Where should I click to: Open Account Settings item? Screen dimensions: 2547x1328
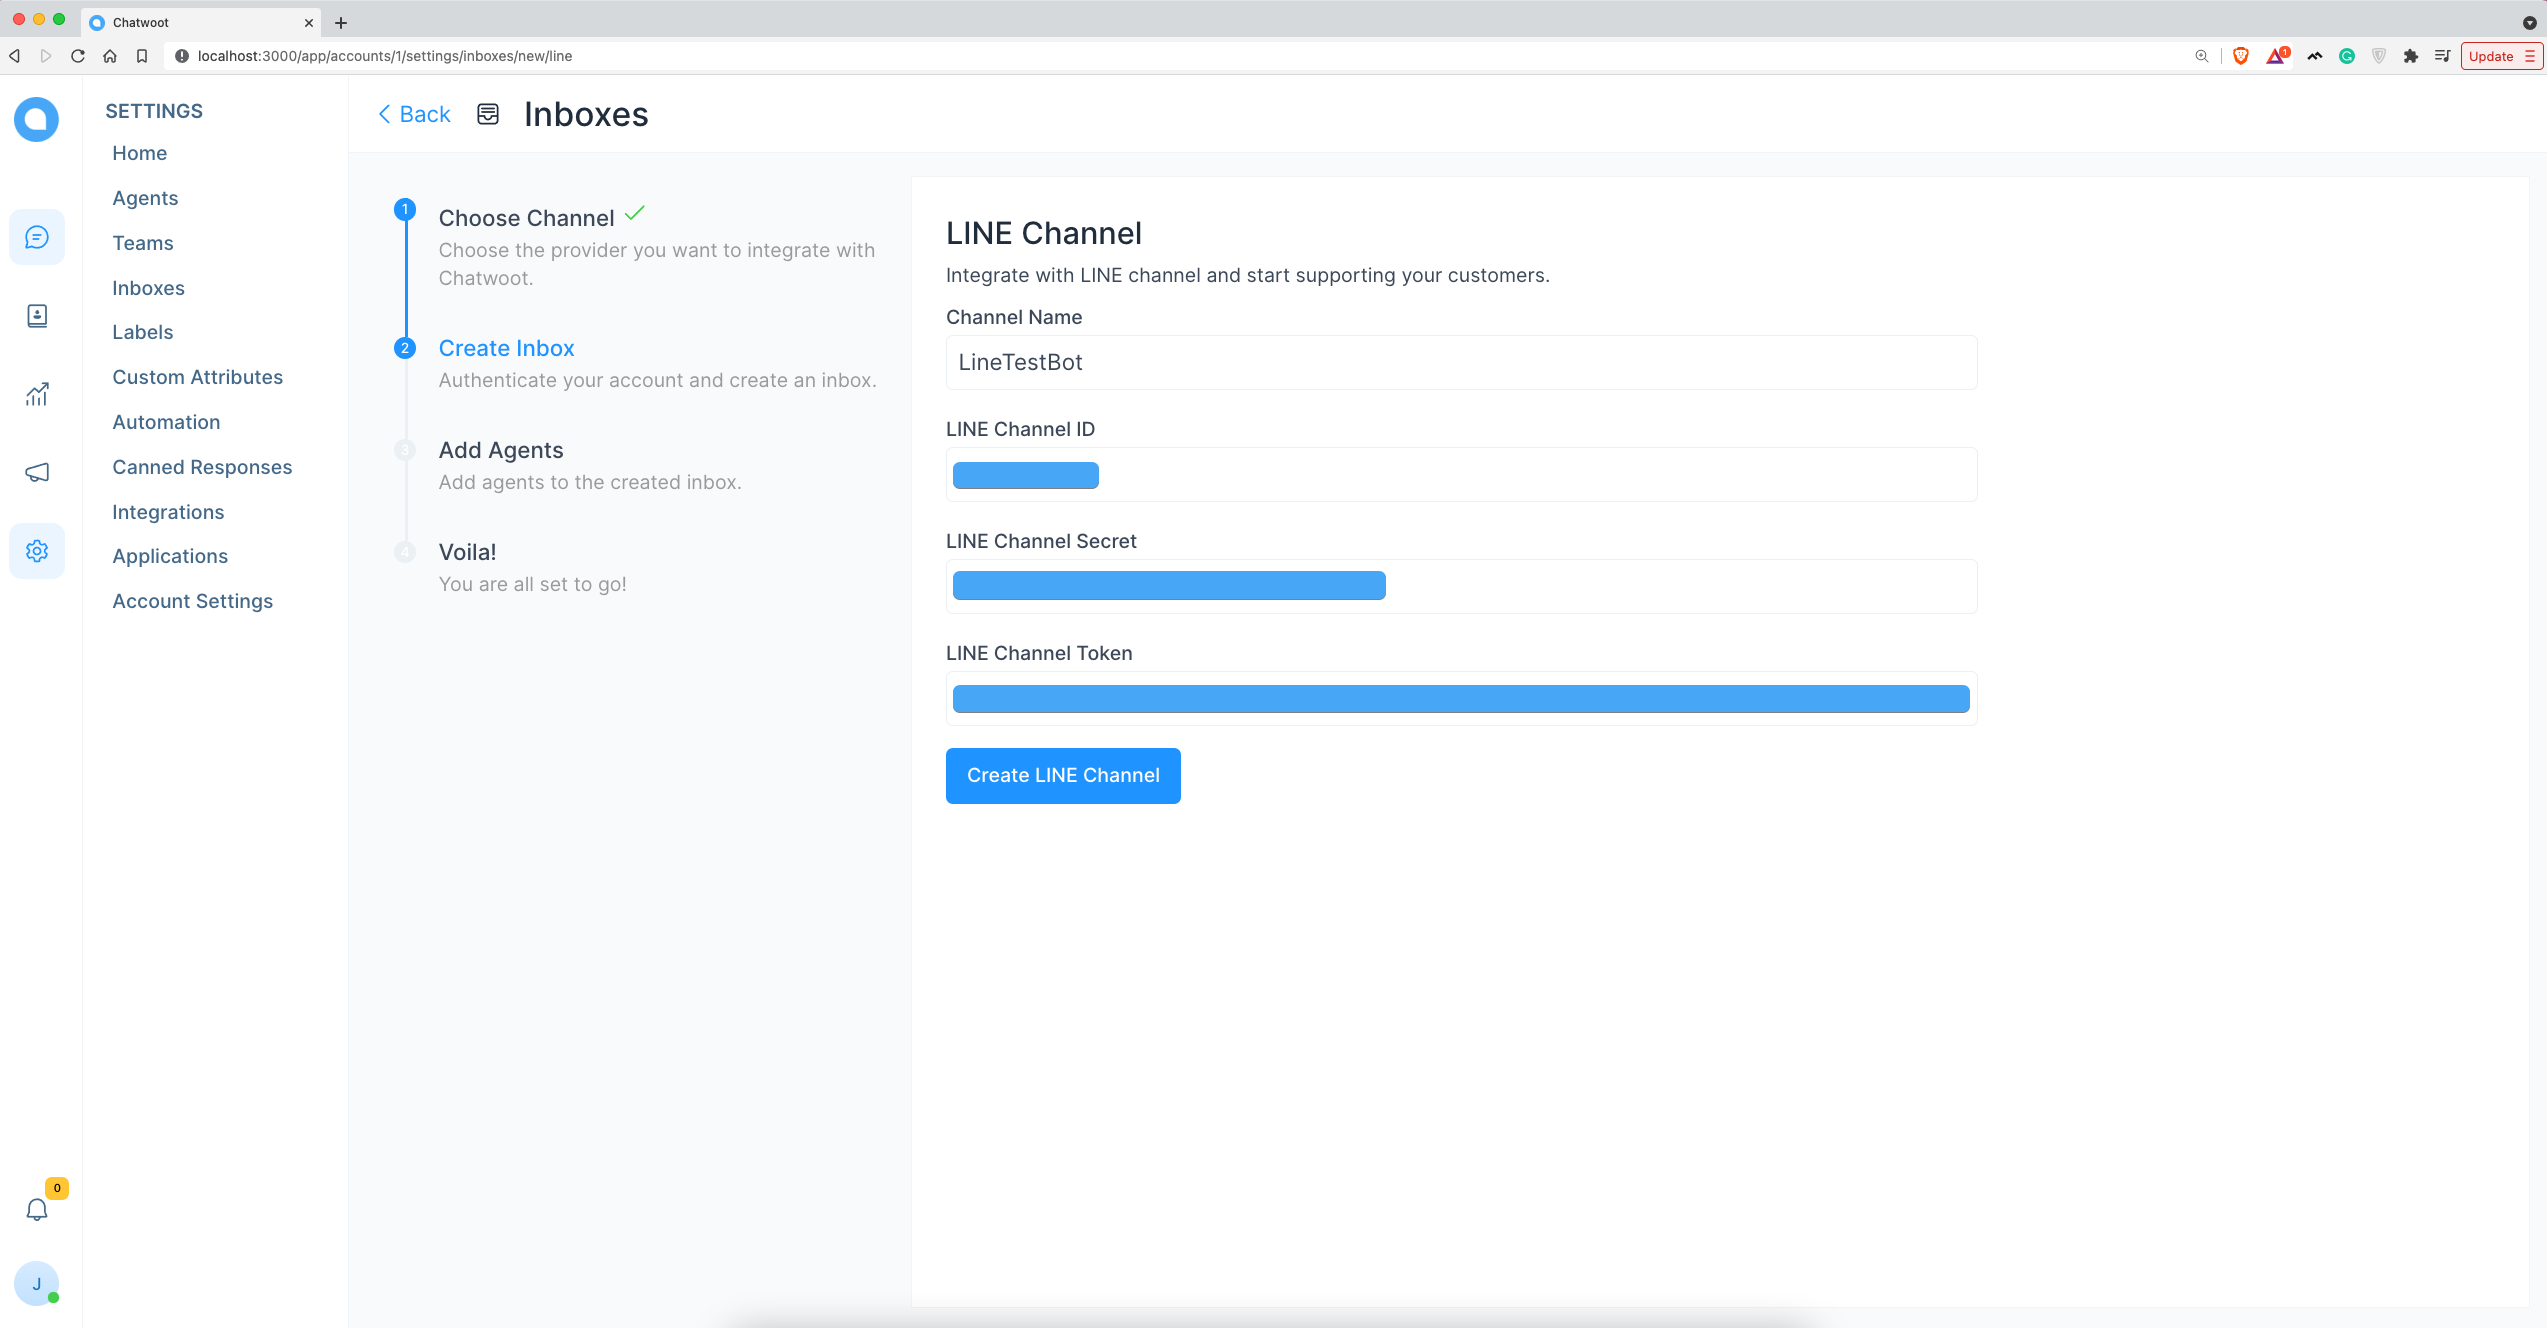point(192,601)
